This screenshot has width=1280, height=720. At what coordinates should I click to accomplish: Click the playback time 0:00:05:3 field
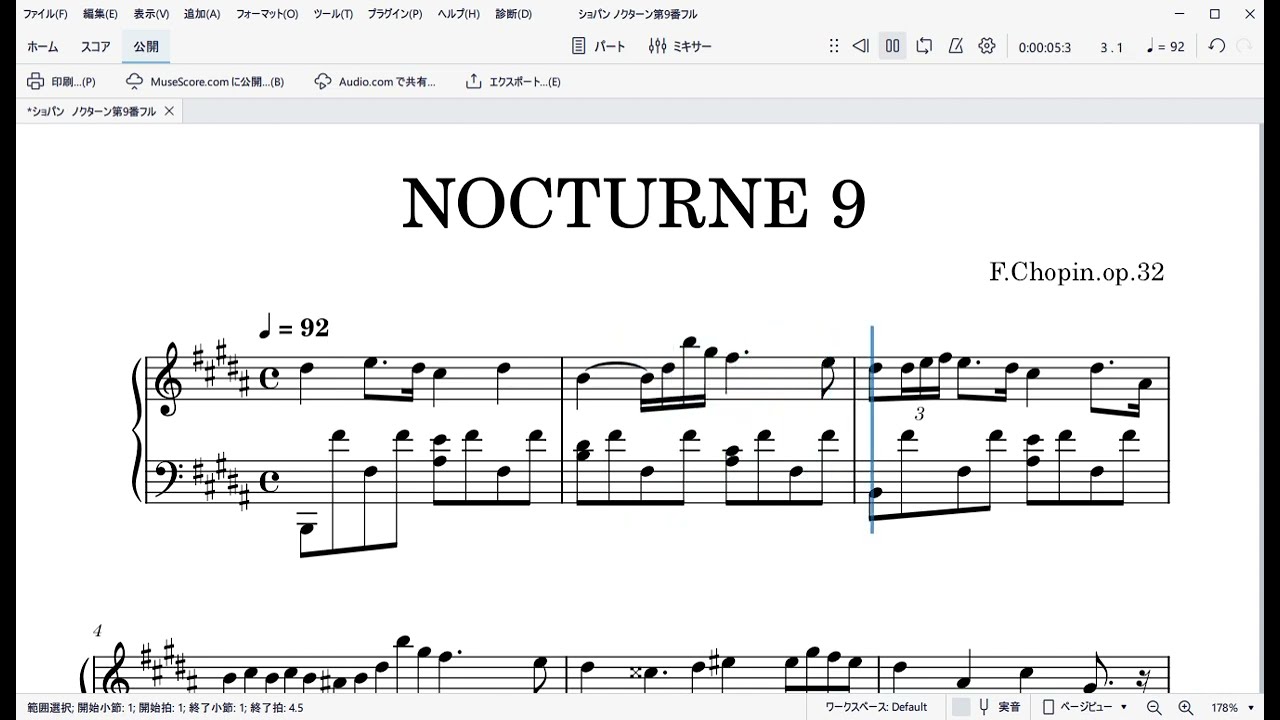click(x=1044, y=47)
